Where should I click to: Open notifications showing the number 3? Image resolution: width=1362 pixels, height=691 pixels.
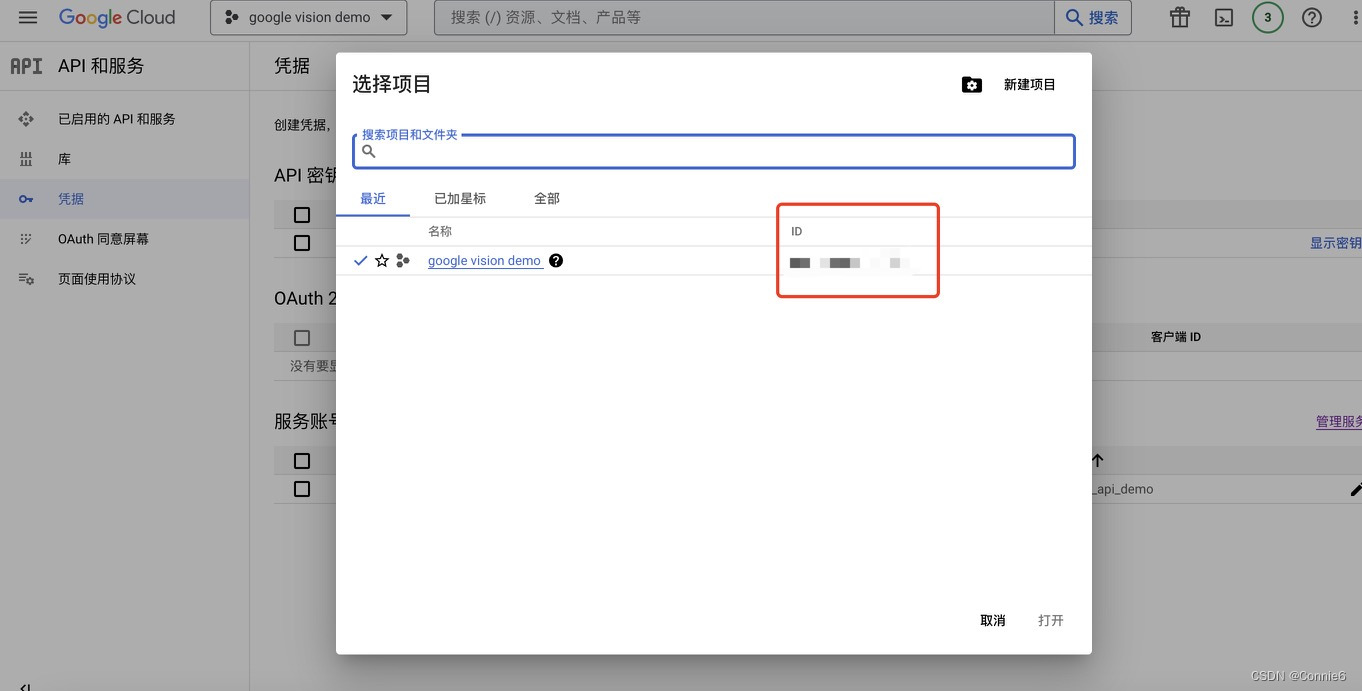(1267, 16)
